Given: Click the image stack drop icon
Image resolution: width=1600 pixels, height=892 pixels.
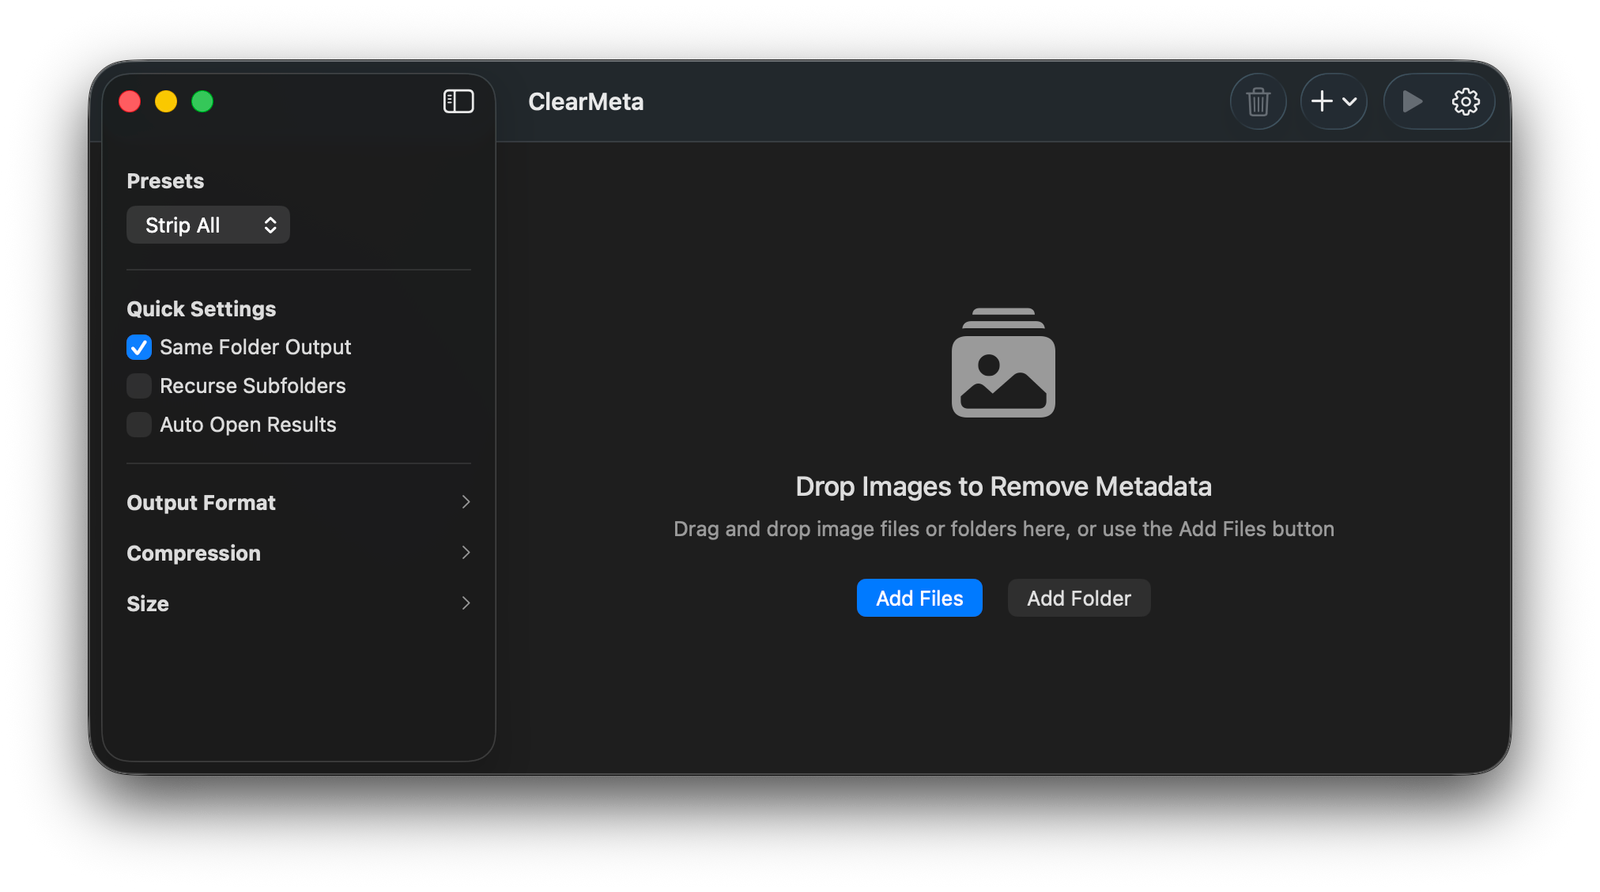Looking at the screenshot, I should tap(1003, 362).
